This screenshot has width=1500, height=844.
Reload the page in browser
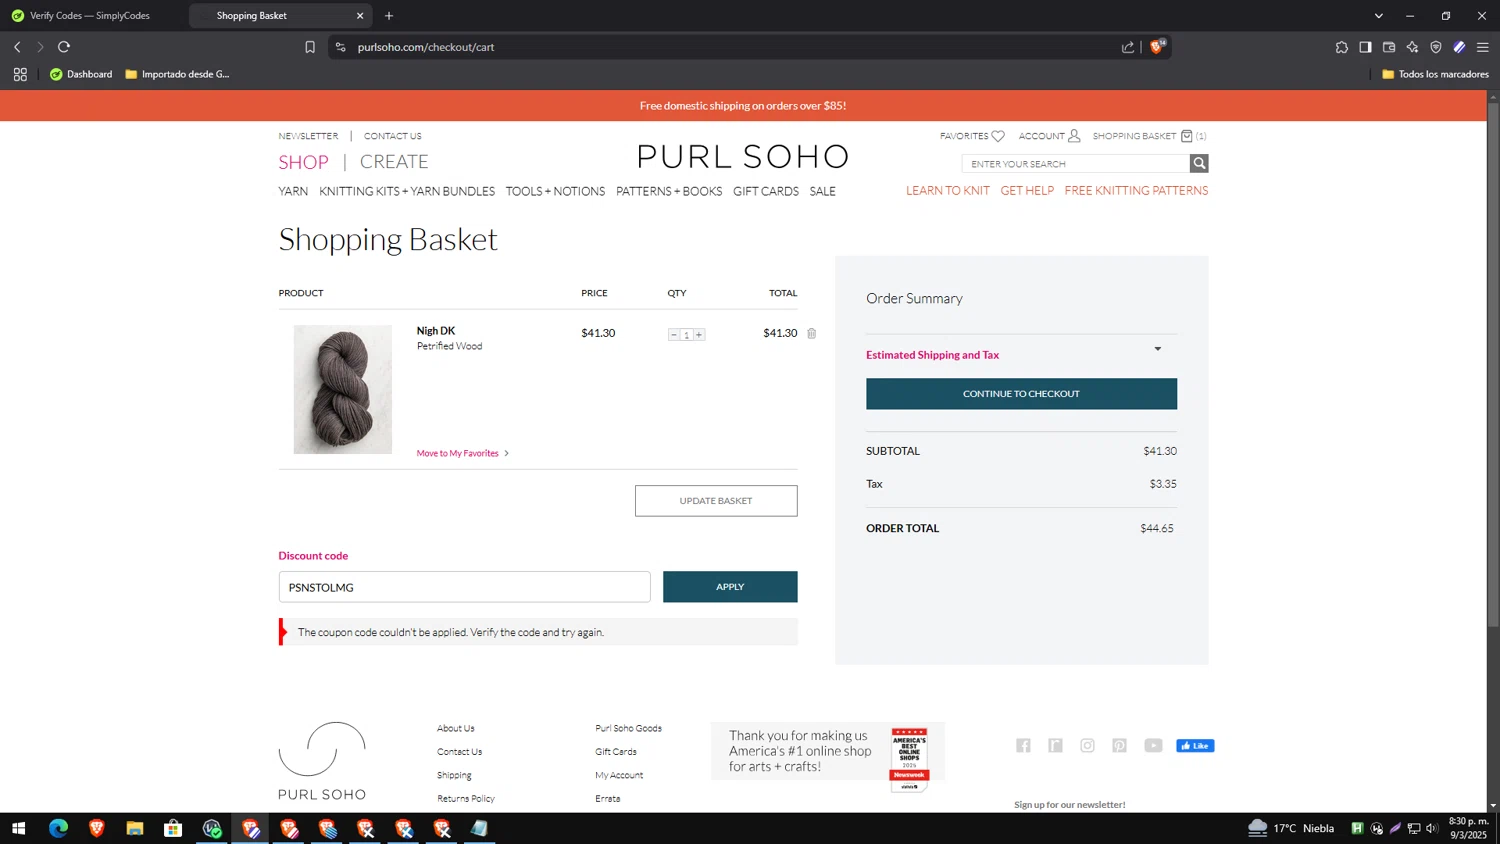click(x=64, y=47)
